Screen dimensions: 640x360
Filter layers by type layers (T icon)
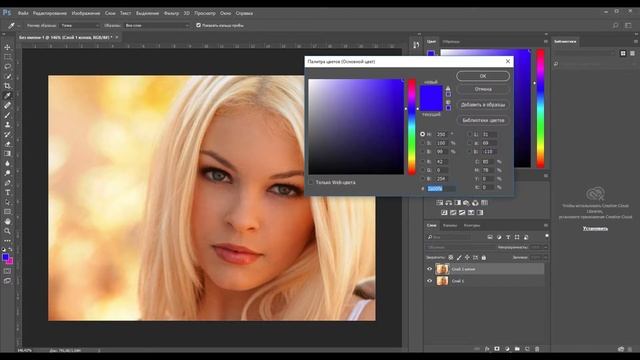508,237
